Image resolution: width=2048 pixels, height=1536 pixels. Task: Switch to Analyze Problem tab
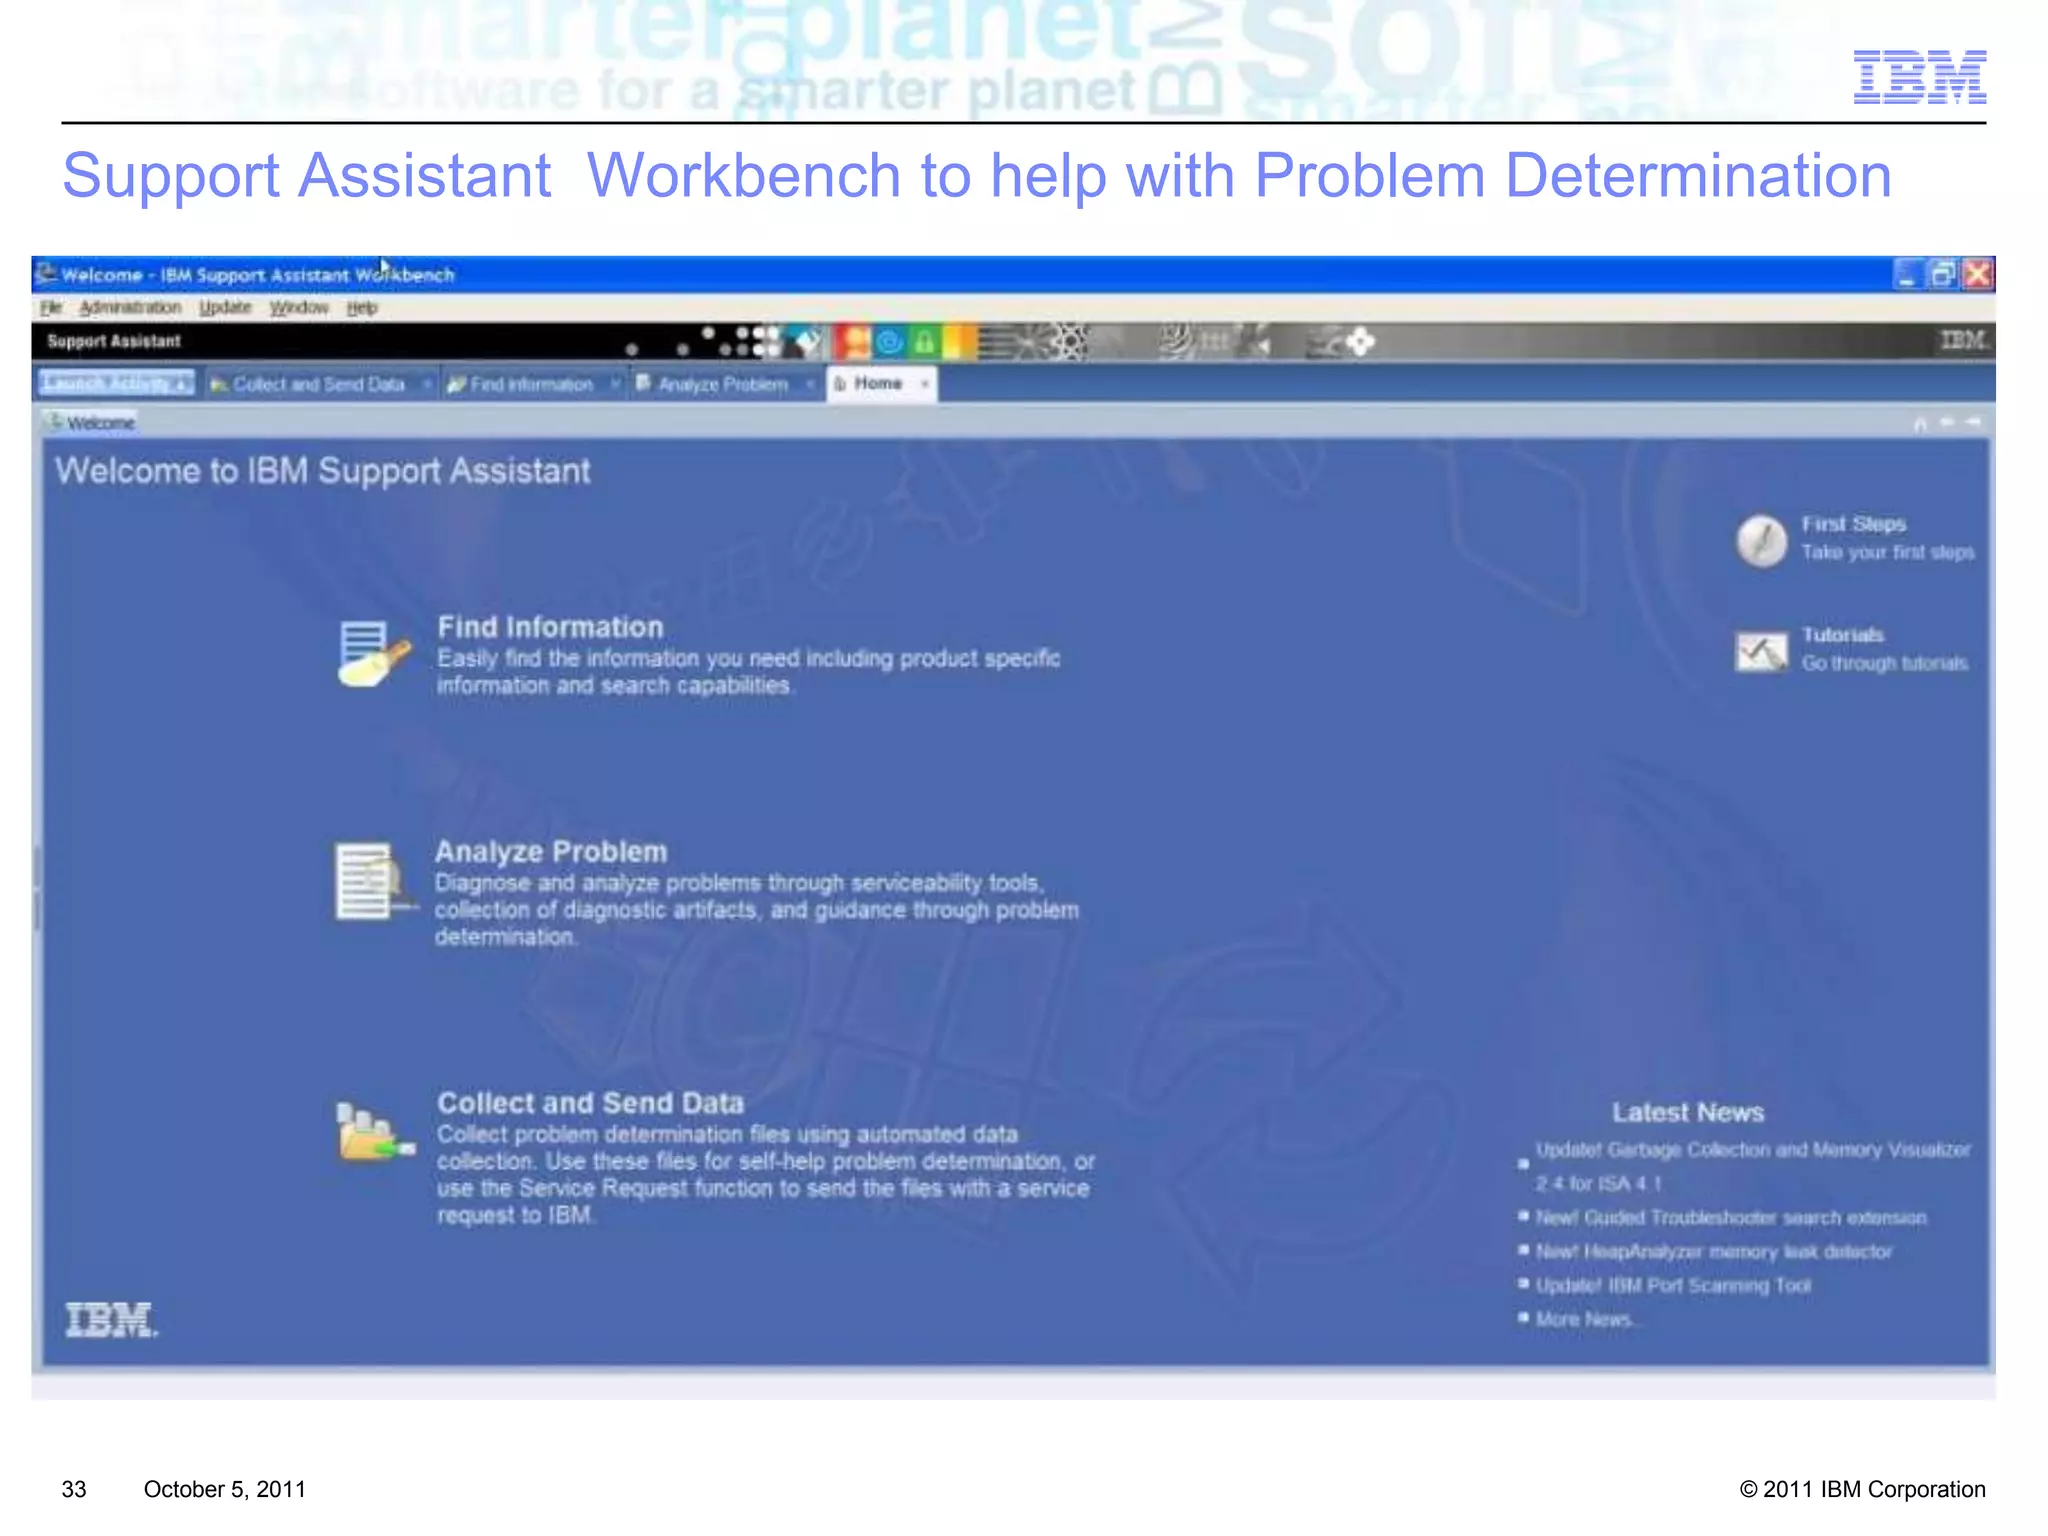tap(722, 384)
